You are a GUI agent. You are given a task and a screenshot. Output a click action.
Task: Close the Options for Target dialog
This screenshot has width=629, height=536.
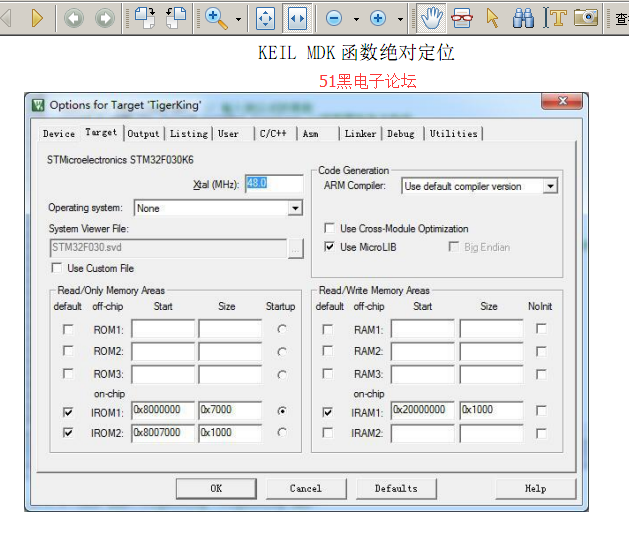tap(562, 101)
